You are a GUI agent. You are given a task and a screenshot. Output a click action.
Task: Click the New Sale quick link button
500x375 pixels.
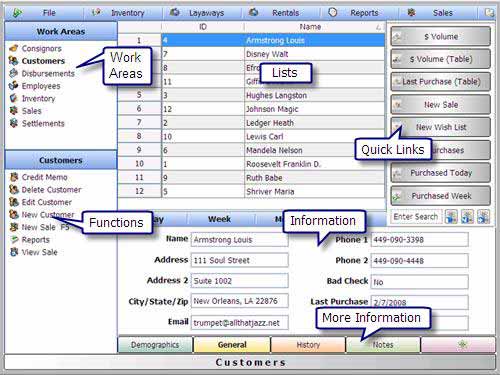441,104
